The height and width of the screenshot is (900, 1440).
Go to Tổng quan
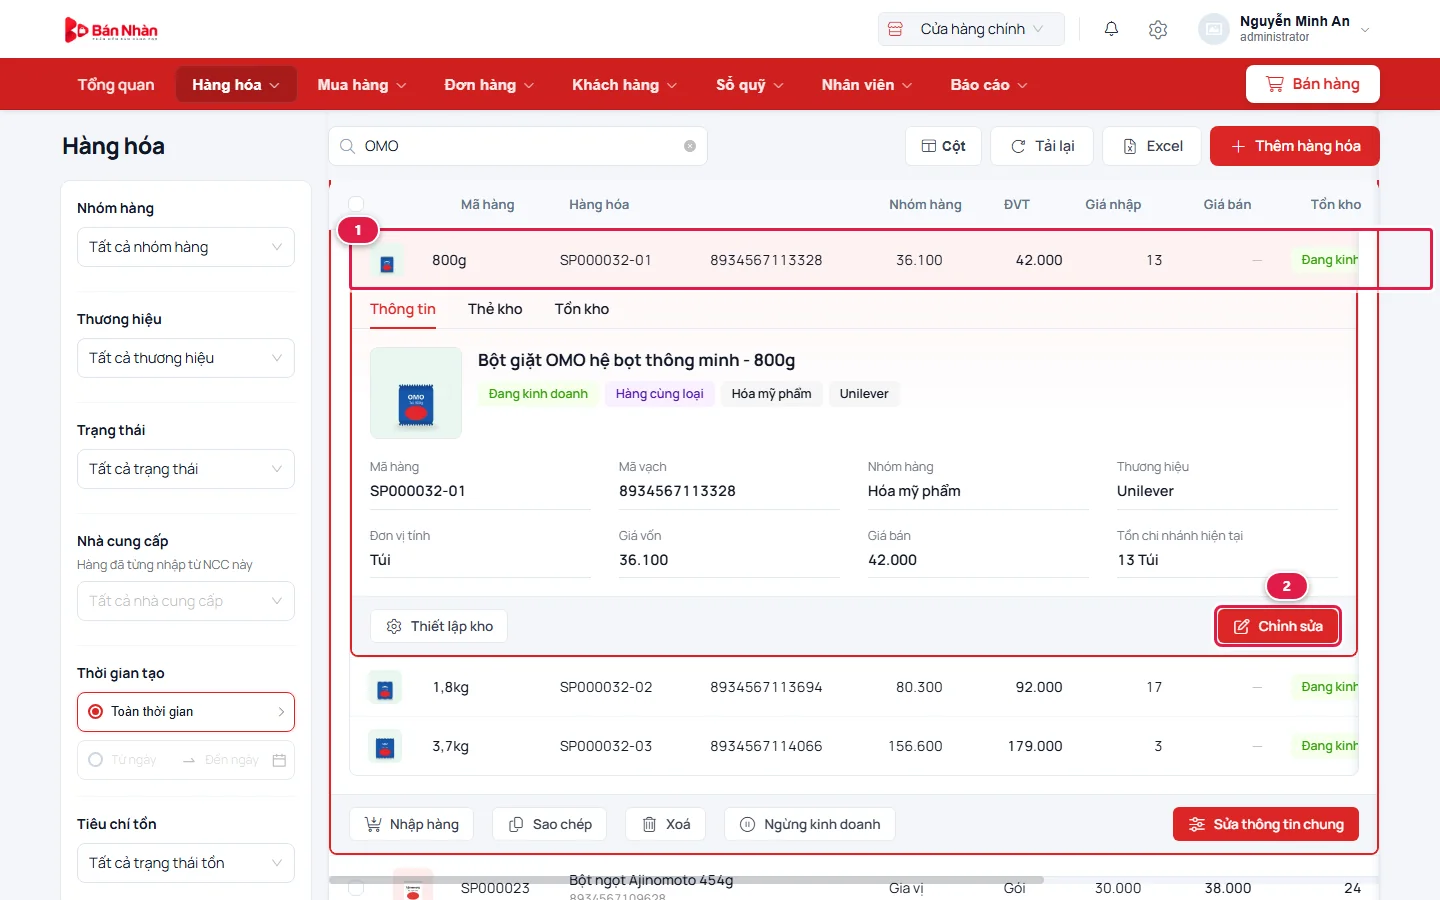[x=116, y=85]
